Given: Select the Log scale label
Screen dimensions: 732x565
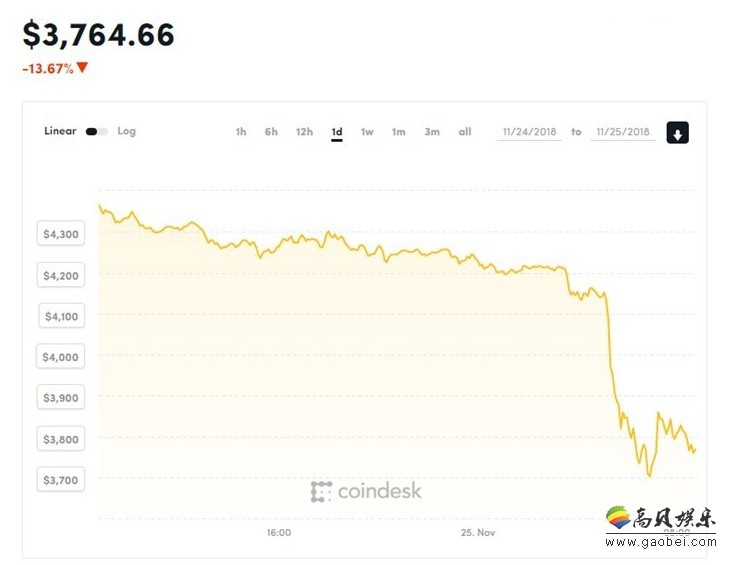Looking at the screenshot, I should click(127, 131).
